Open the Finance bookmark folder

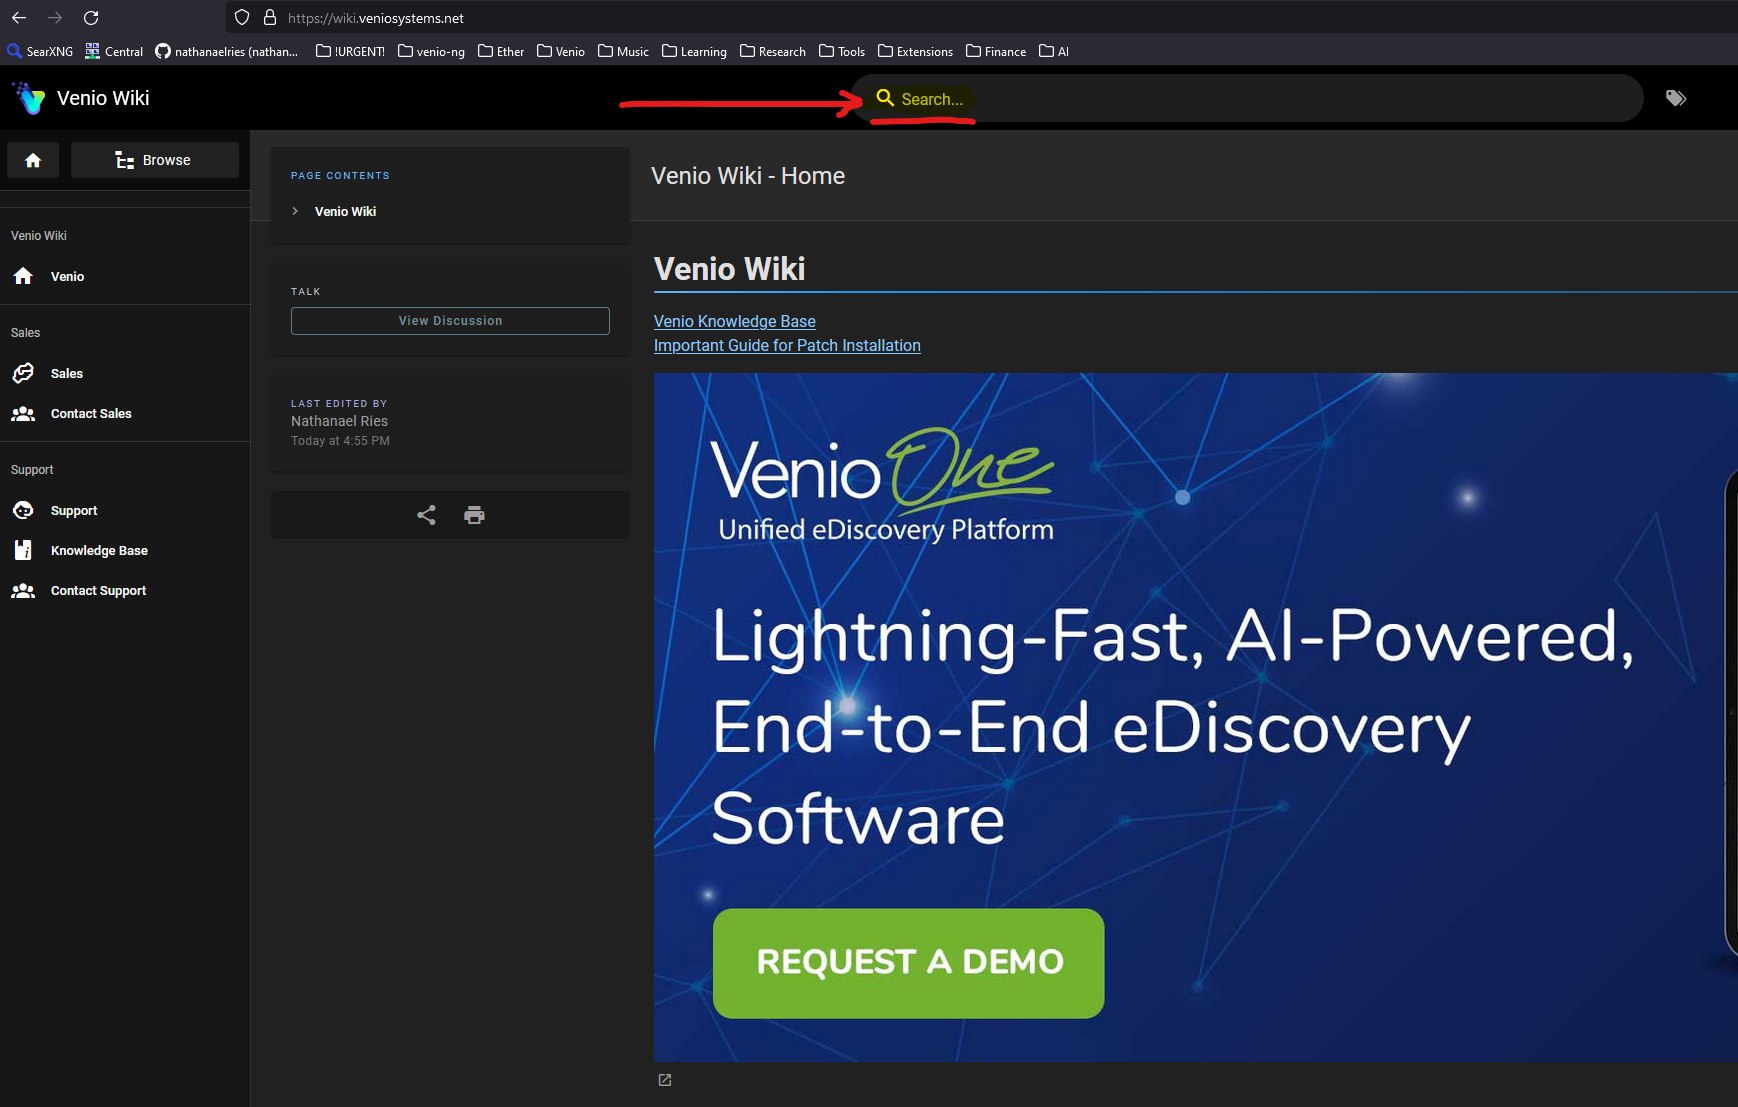(996, 51)
